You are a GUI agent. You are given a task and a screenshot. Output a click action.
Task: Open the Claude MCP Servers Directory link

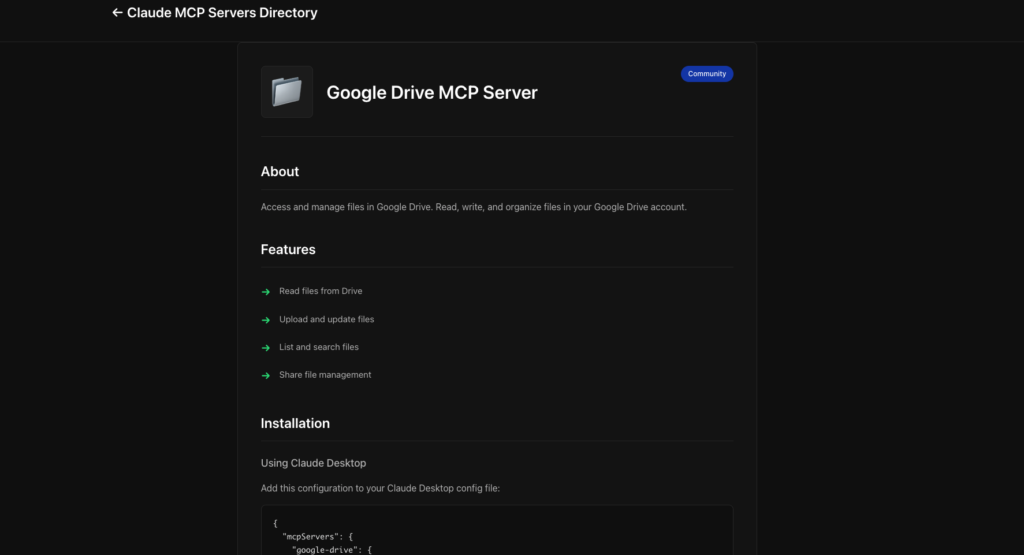coord(221,13)
